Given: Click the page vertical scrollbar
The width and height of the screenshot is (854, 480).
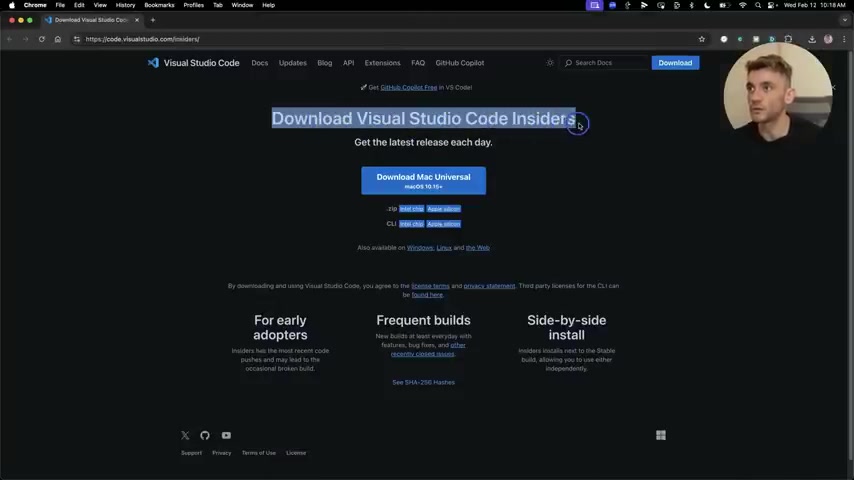Looking at the screenshot, I should [851, 256].
